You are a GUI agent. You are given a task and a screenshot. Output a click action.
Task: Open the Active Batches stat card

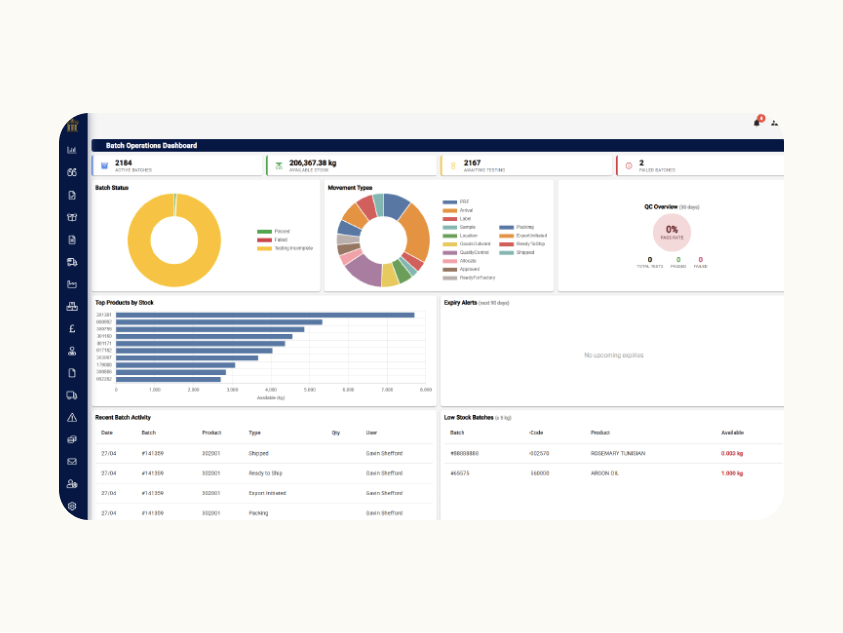coord(177,166)
